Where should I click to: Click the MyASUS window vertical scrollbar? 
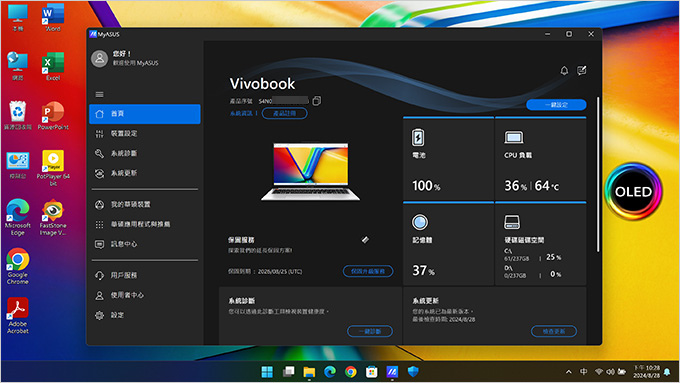pyautogui.click(x=598, y=173)
